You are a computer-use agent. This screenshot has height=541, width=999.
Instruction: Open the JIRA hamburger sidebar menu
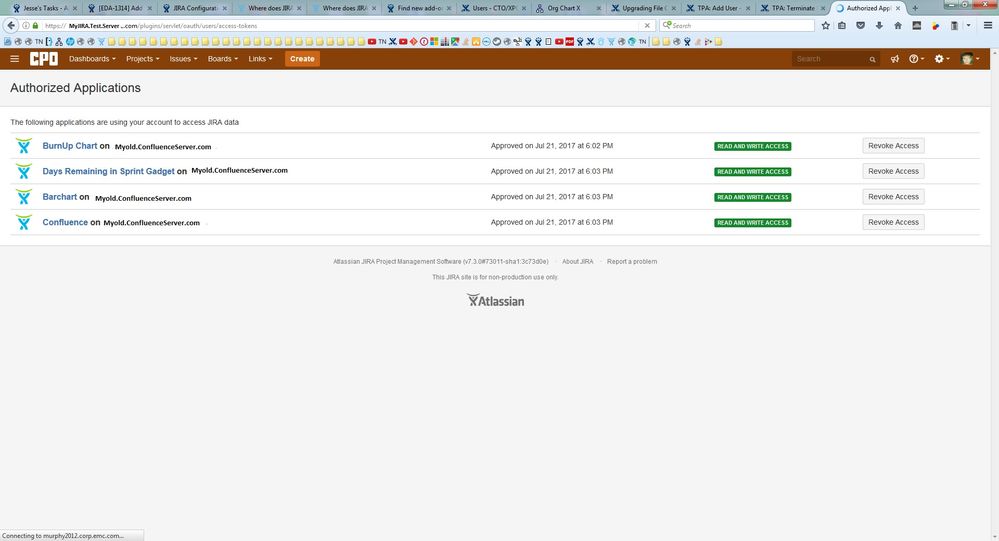click(x=15, y=59)
